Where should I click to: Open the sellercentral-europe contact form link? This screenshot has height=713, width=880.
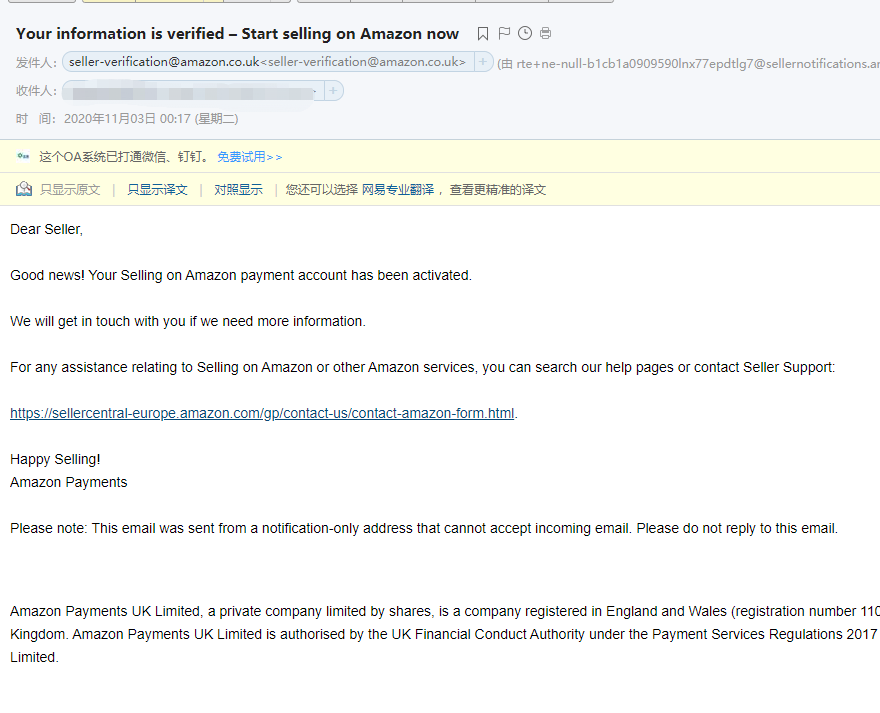[x=262, y=413]
